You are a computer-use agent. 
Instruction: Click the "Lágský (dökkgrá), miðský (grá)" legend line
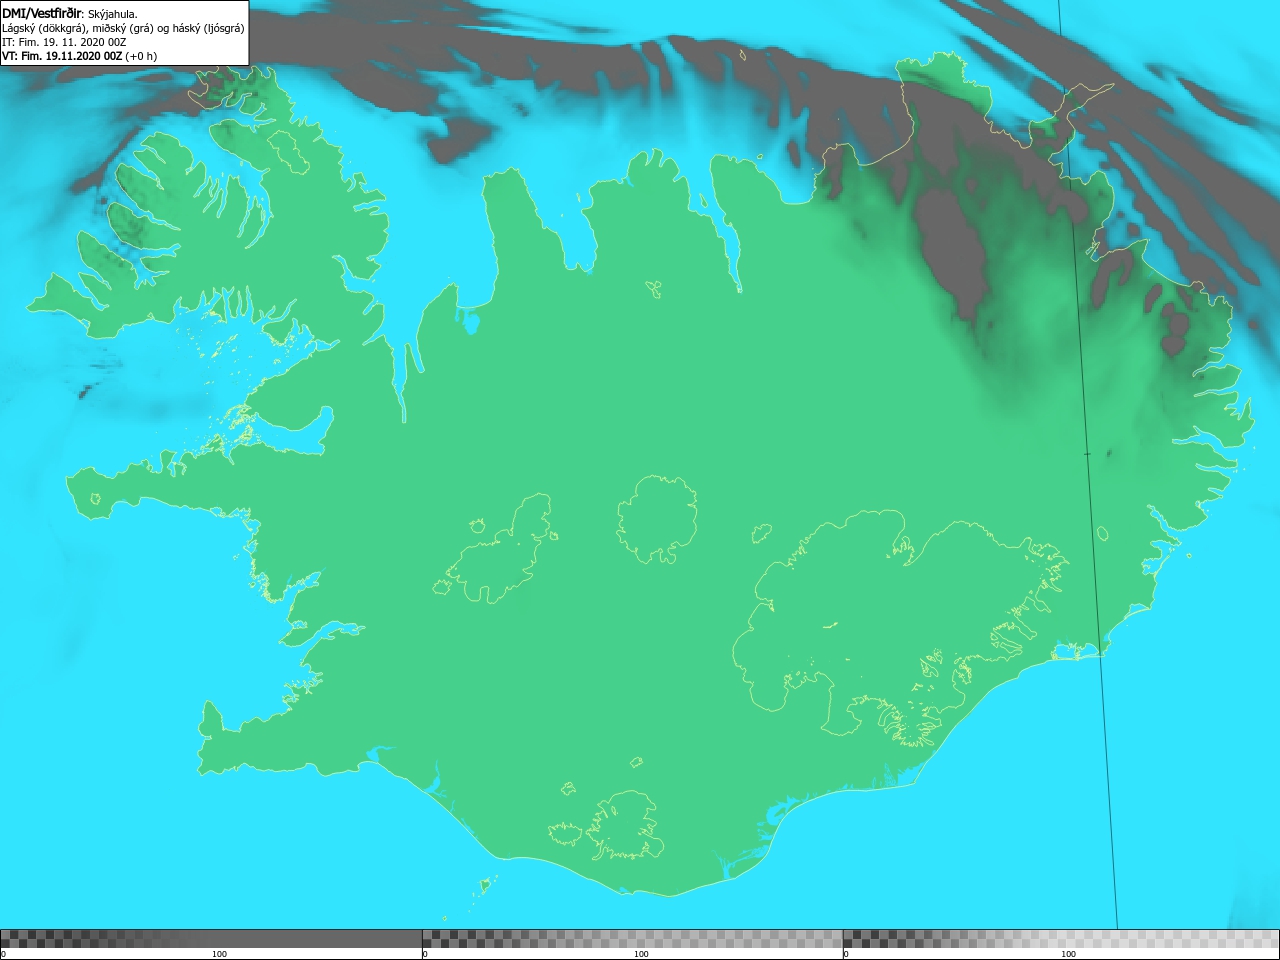pos(123,28)
